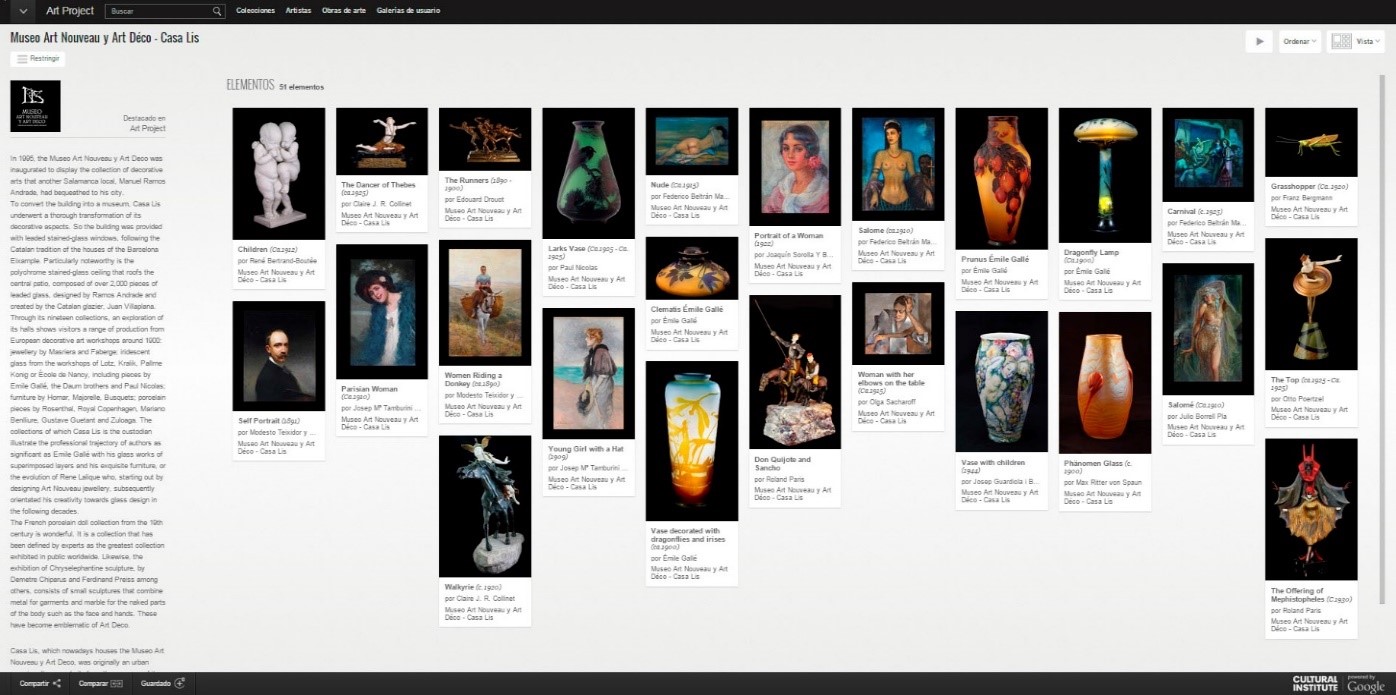Open Galerías de usuario in navigation

(408, 11)
